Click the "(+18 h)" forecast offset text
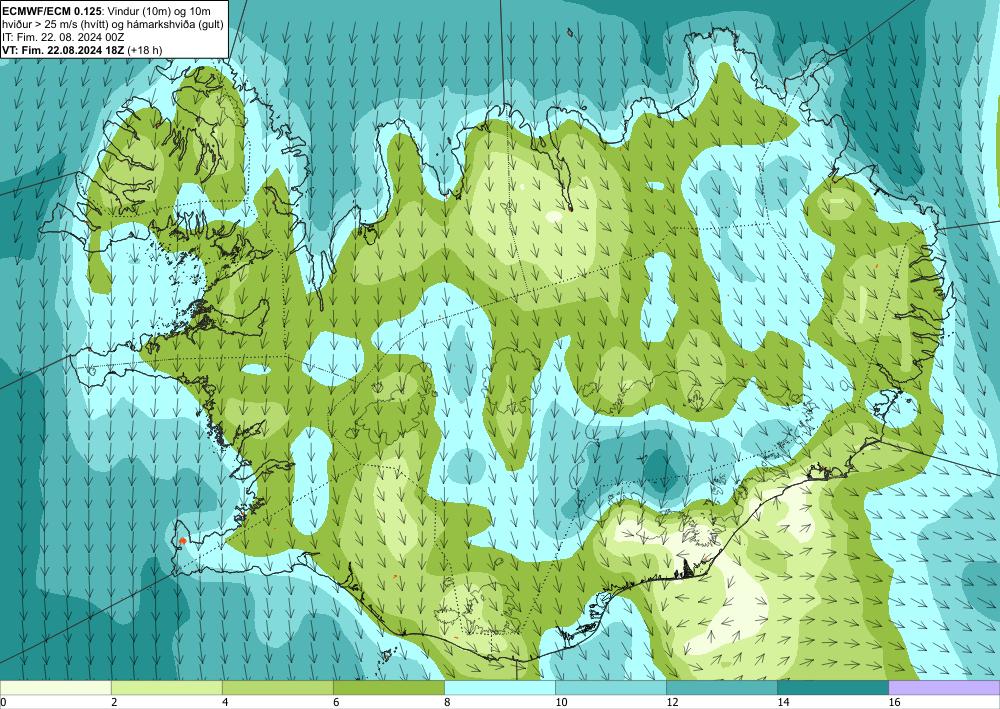This screenshot has width=1000, height=709. [145, 50]
